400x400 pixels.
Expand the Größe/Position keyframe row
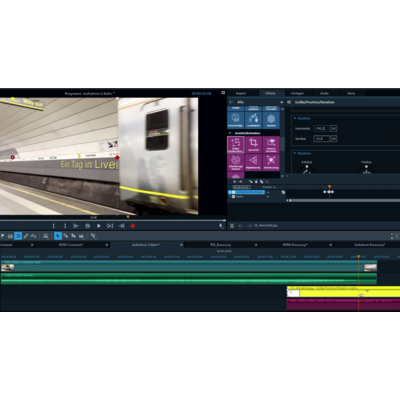click(230, 192)
